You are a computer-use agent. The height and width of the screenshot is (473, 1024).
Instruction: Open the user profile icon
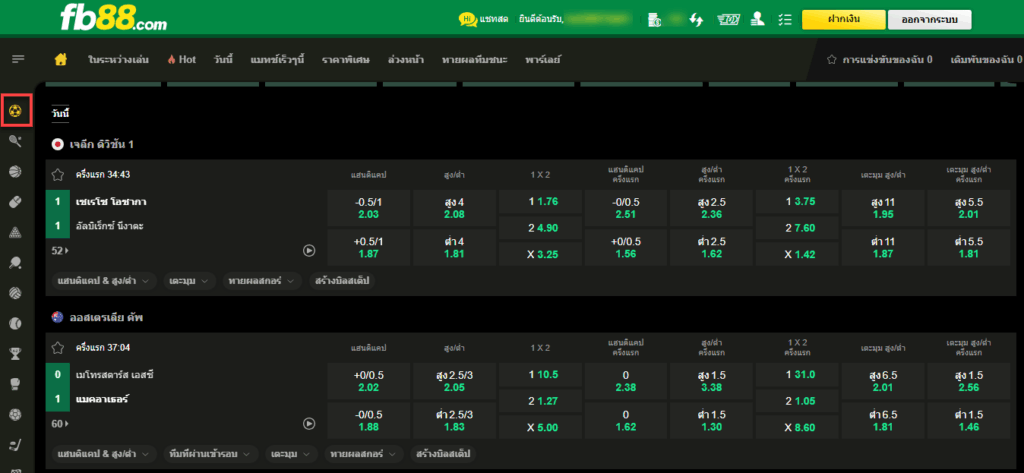point(758,19)
